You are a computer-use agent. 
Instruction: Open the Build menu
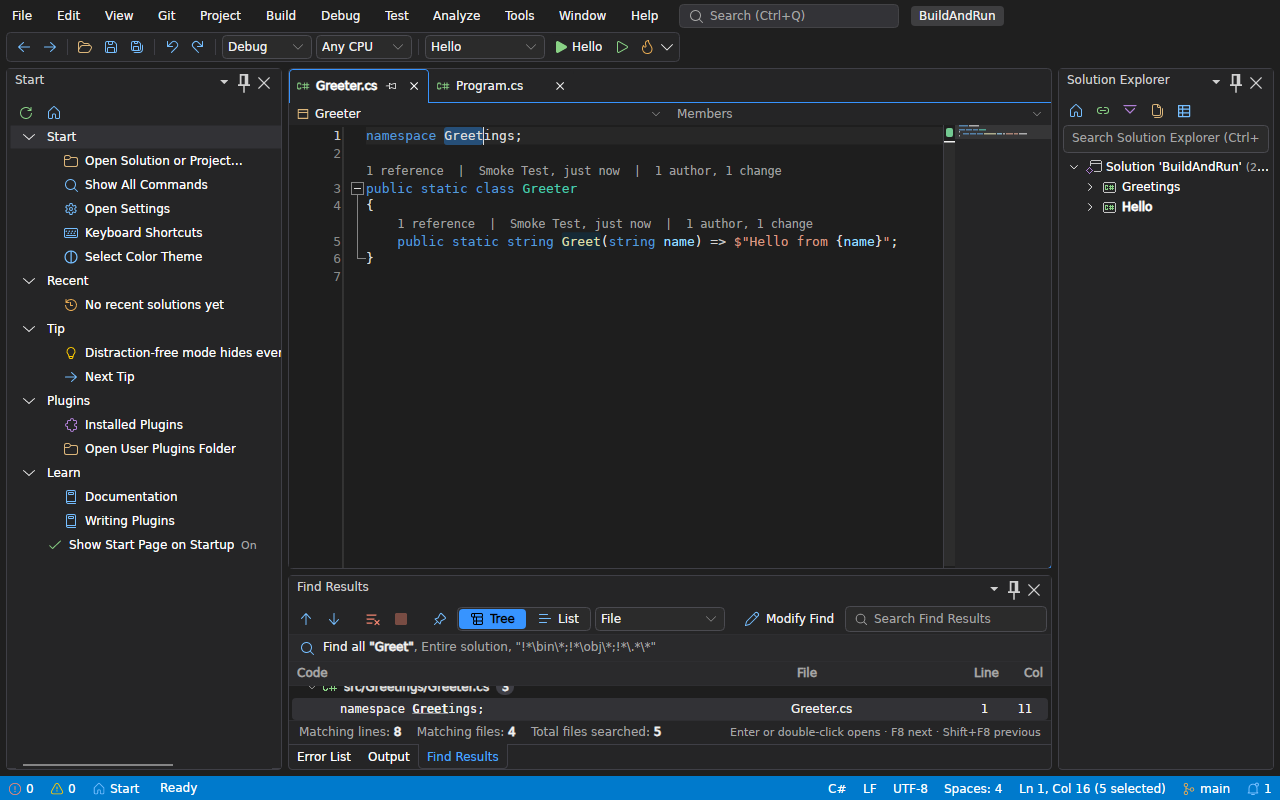[281, 16]
